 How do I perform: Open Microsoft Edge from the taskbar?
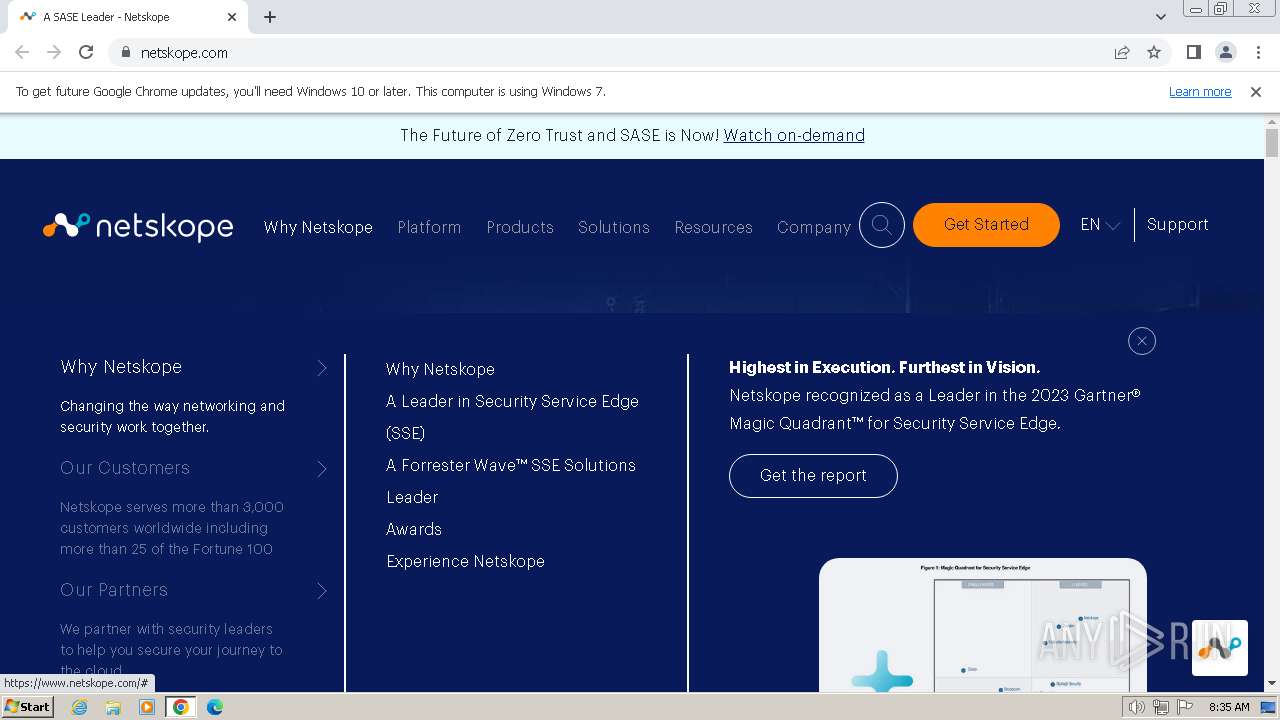215,707
